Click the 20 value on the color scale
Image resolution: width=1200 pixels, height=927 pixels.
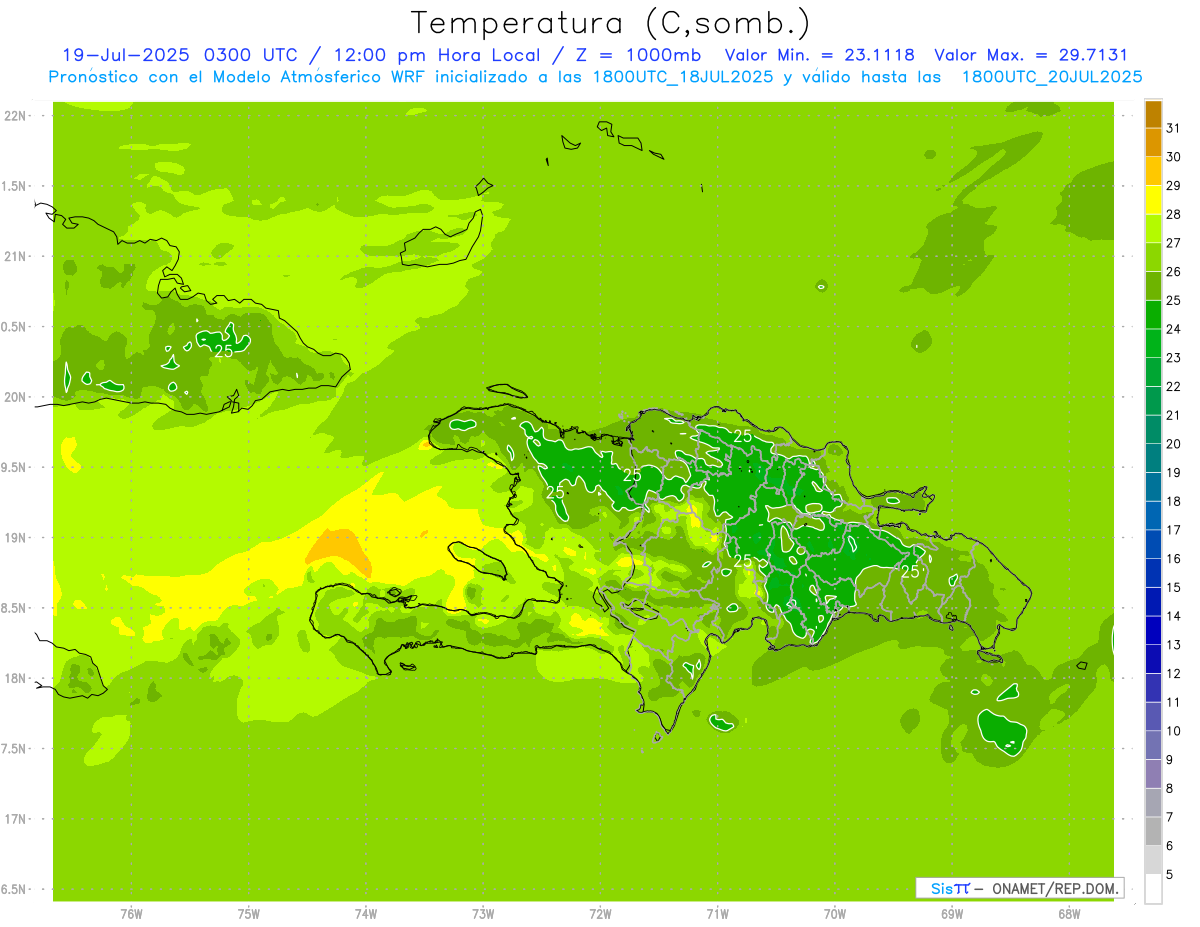[1174, 444]
